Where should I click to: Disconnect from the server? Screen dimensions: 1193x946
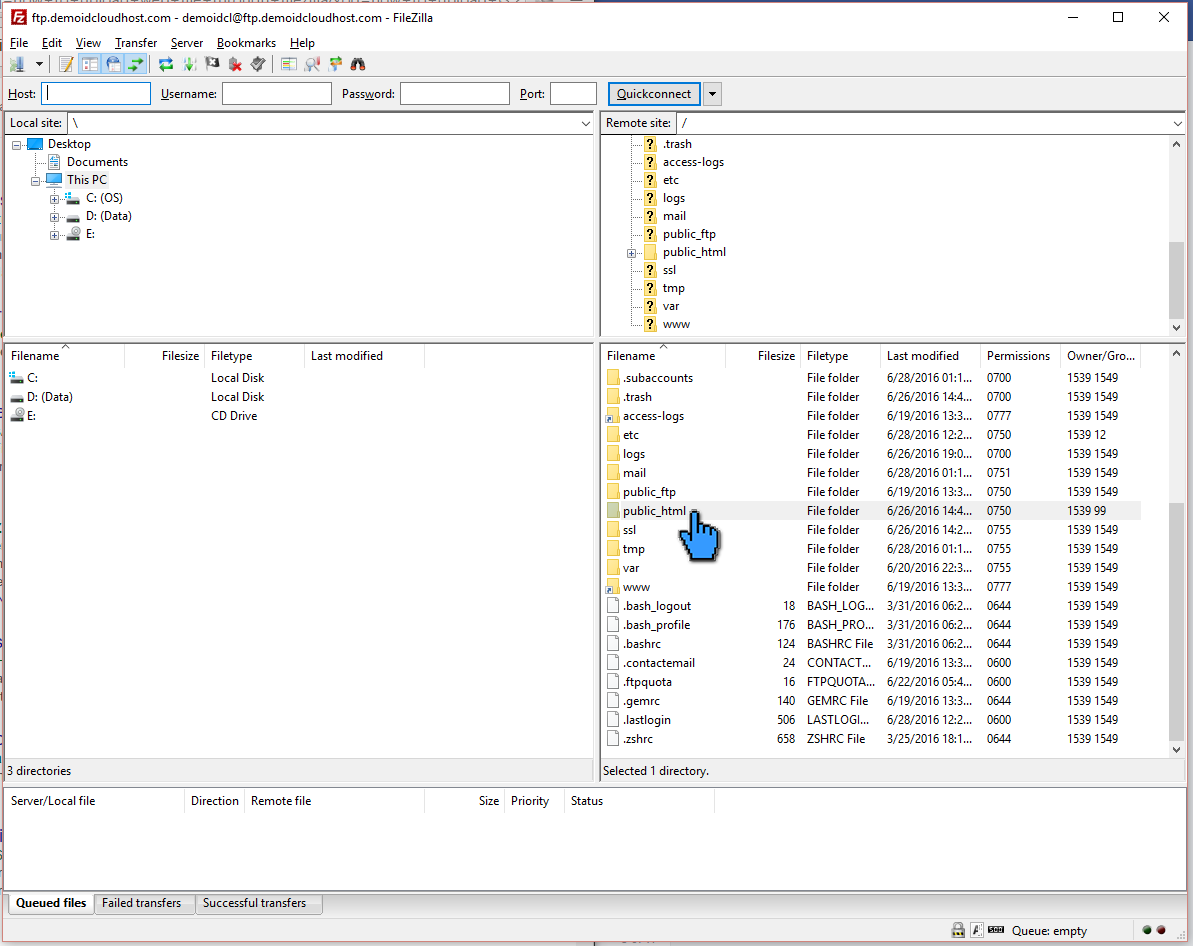[235, 64]
